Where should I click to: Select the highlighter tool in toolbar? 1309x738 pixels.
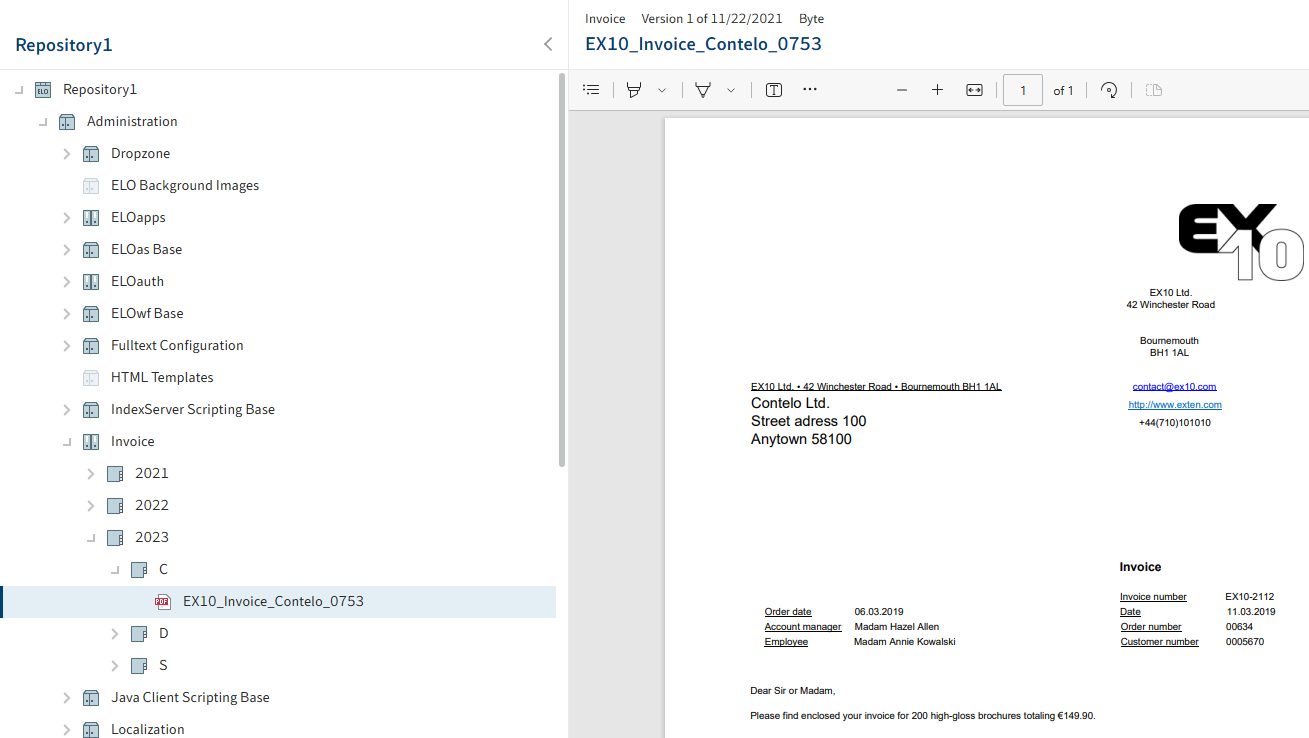(x=633, y=90)
